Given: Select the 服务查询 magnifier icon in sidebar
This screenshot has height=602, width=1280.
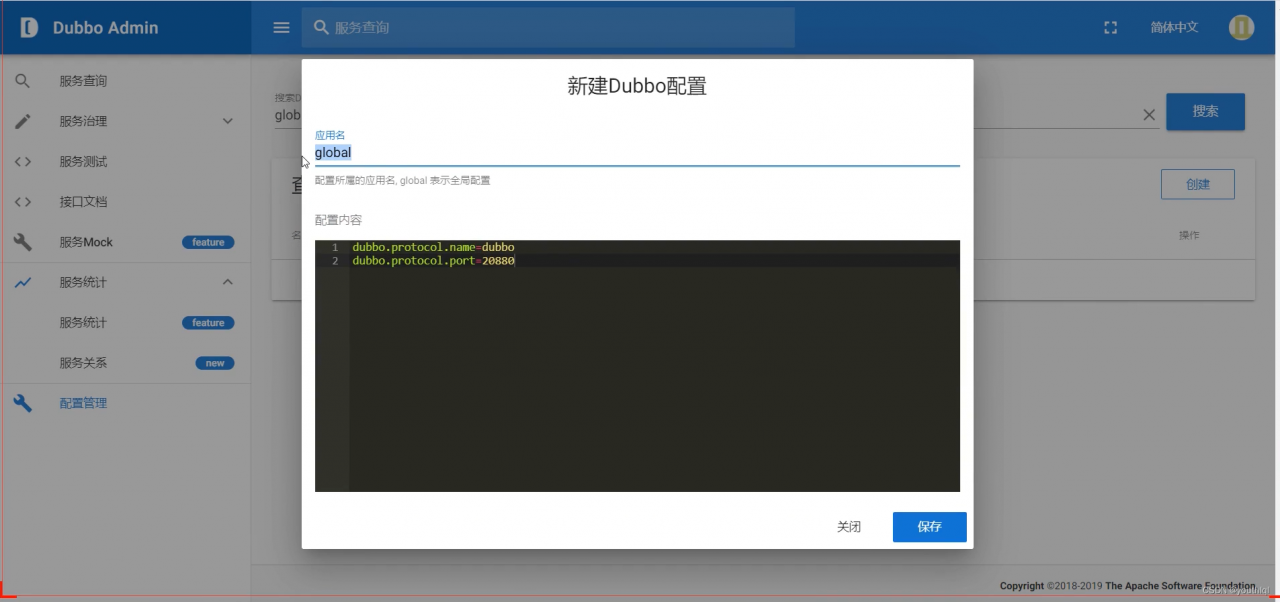Looking at the screenshot, I should pos(22,81).
